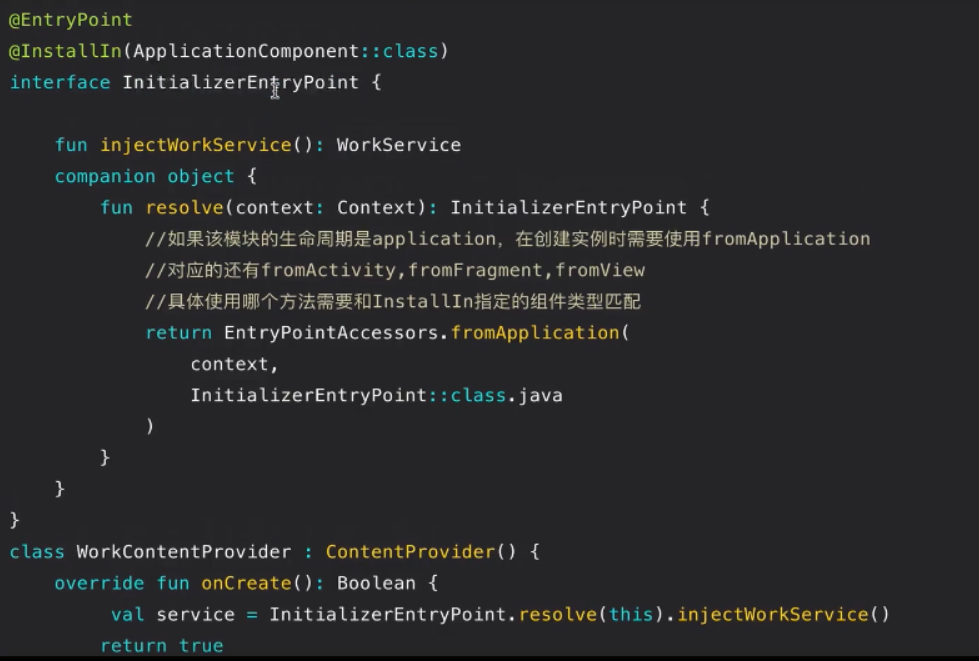The width and height of the screenshot is (979, 661).
Task: Click the this argument inside resolve
Action: pos(631,615)
